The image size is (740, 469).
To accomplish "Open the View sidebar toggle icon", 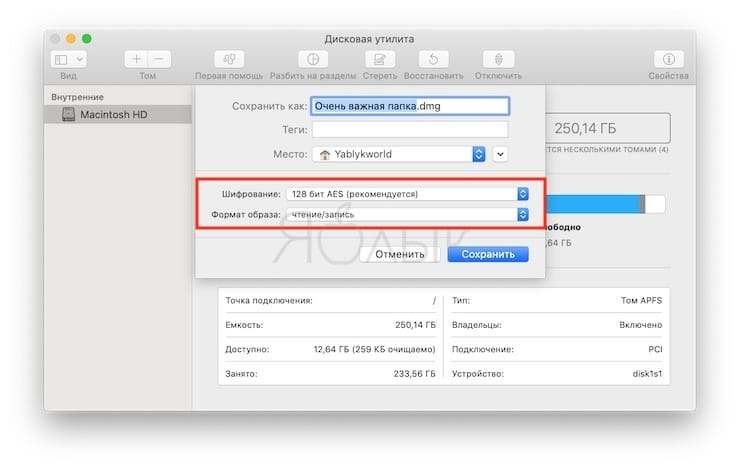I will (61, 59).
